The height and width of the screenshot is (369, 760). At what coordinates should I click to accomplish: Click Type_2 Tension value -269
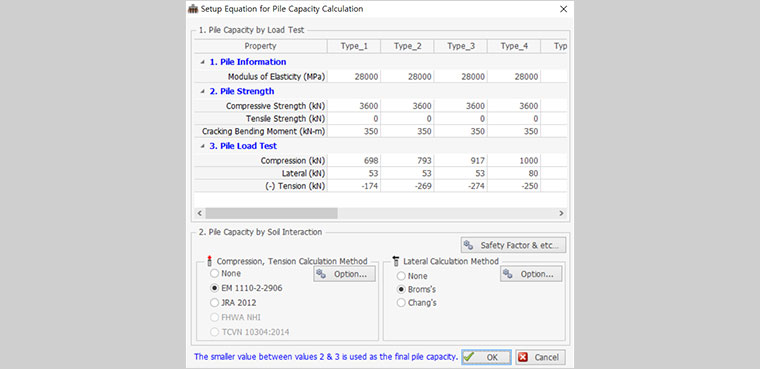point(408,186)
